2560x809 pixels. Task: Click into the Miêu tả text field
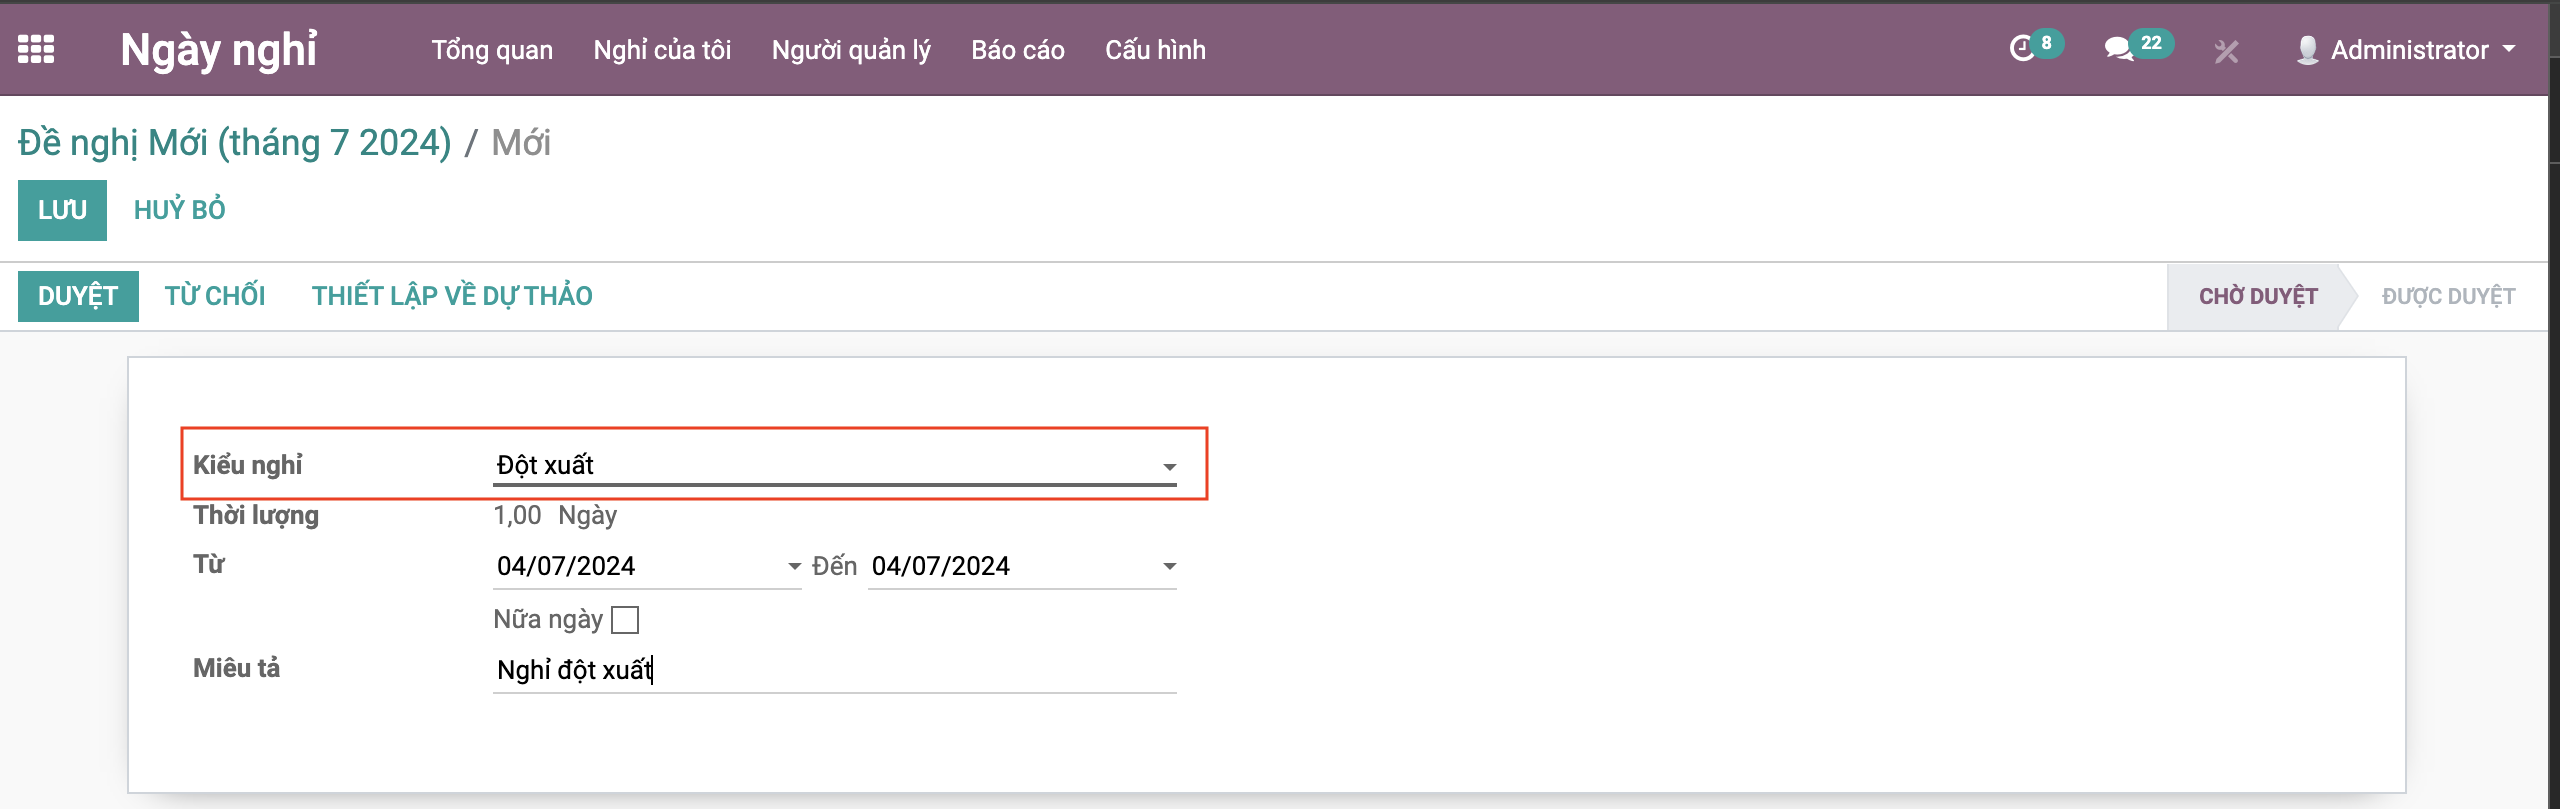click(834, 670)
